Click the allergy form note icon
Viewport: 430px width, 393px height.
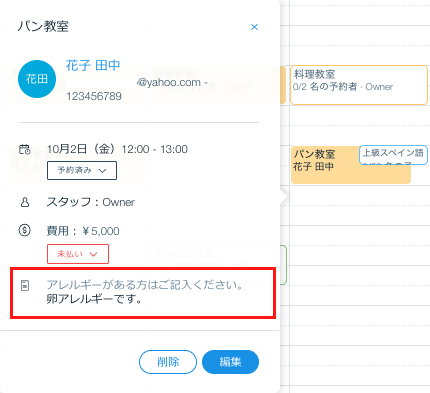pyautogui.click(x=25, y=285)
